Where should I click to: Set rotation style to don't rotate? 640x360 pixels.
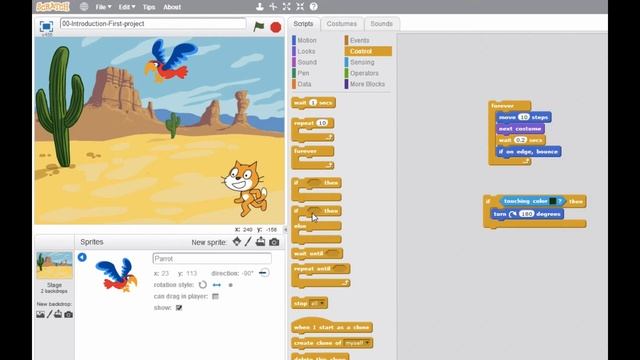(x=230, y=285)
